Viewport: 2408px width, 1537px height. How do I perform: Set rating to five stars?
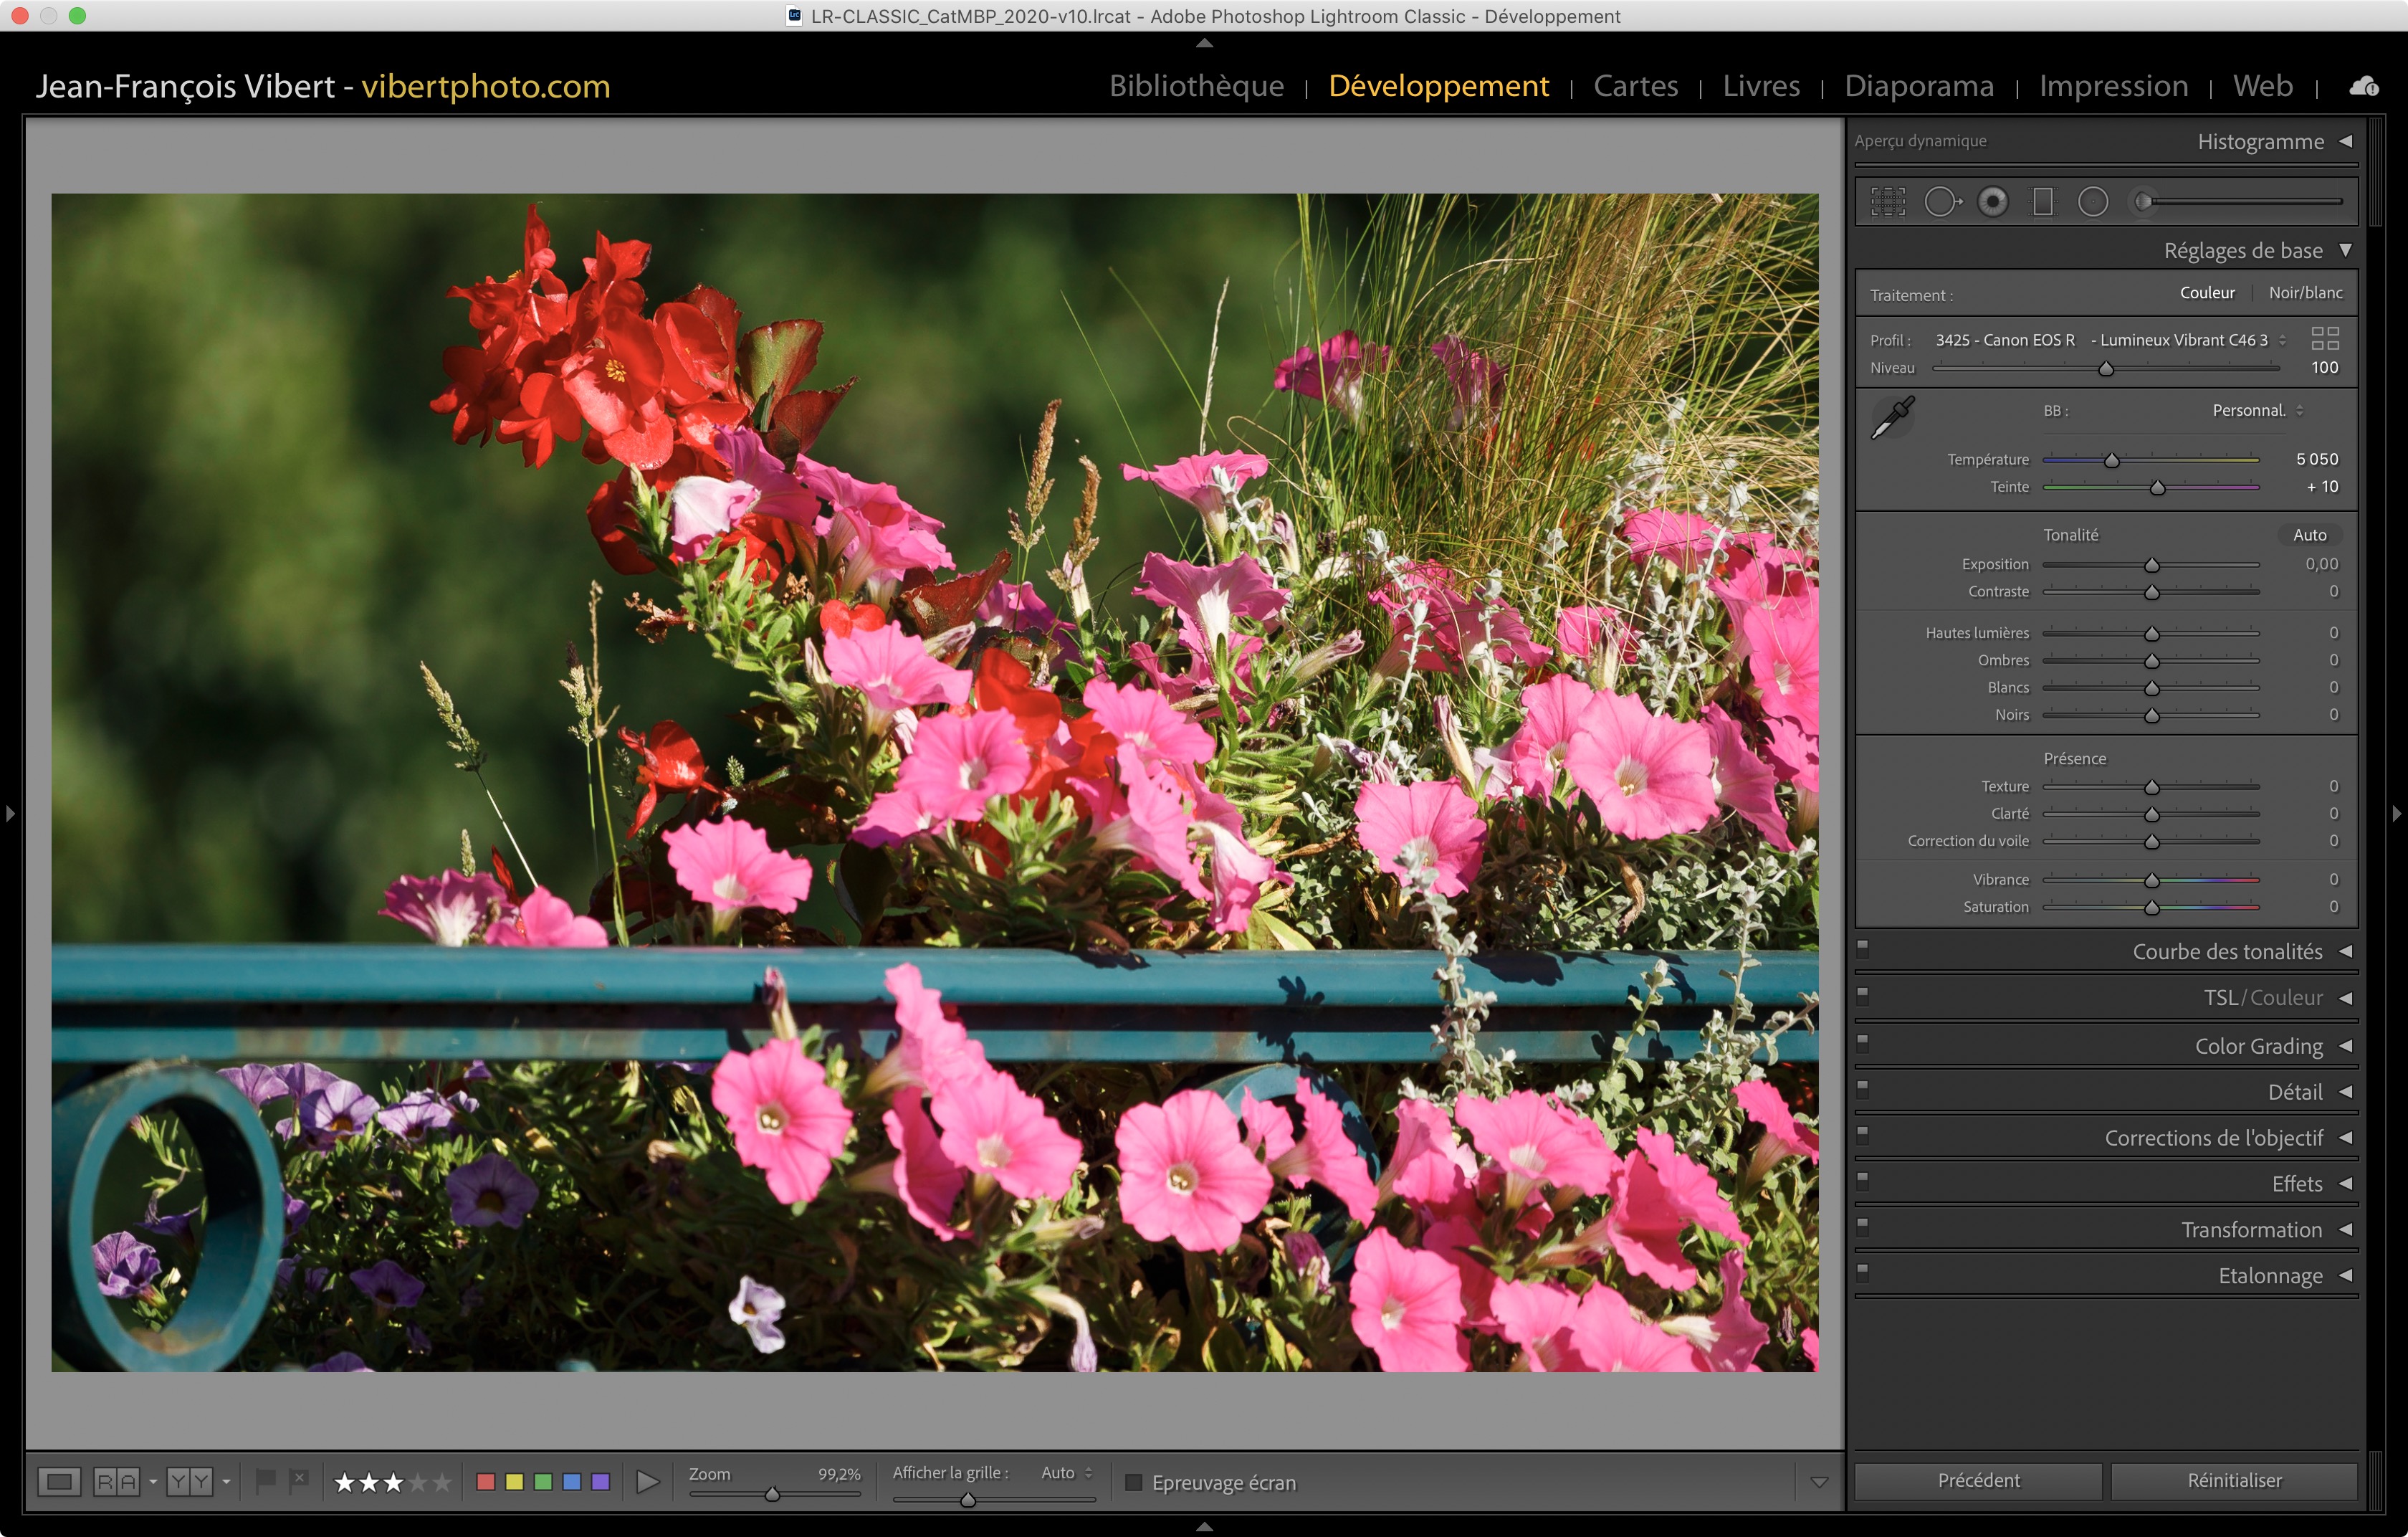442,1482
